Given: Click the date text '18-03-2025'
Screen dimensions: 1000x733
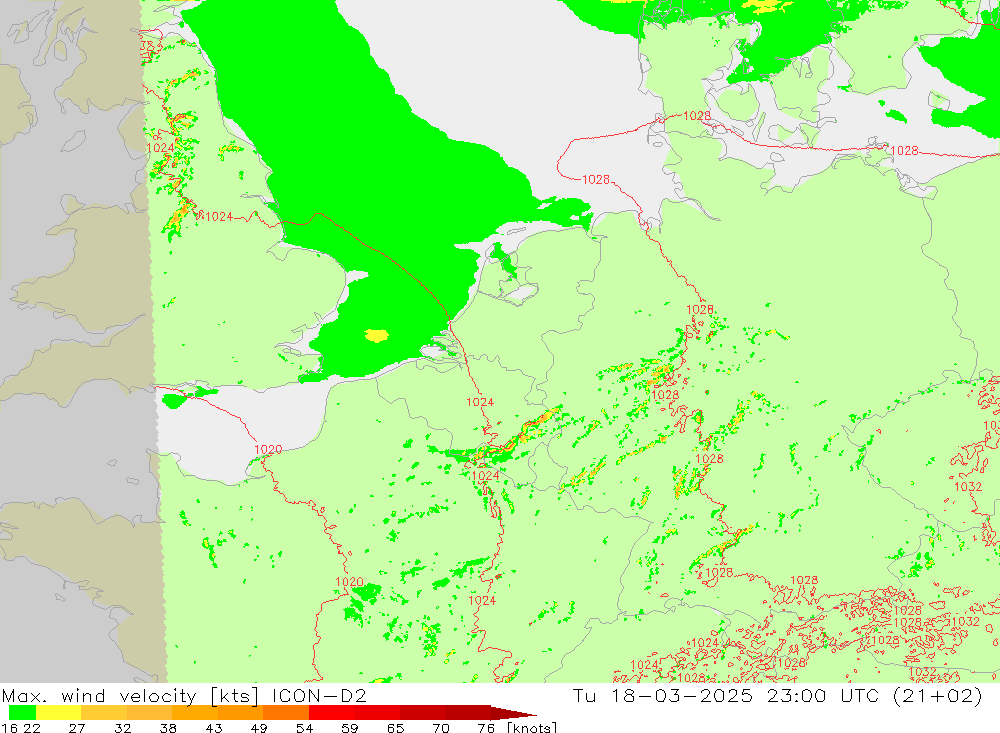Looking at the screenshot, I should coord(682,695).
